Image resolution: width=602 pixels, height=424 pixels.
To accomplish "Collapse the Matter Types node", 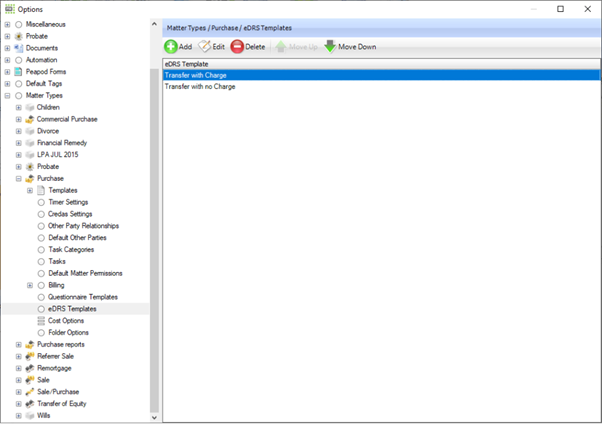I will coord(7,96).
